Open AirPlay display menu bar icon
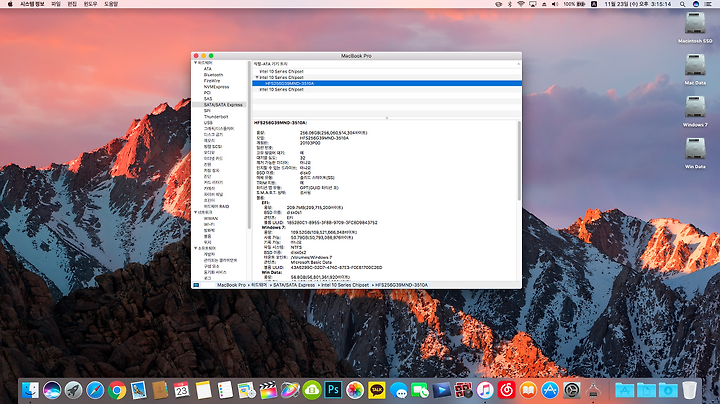The width and height of the screenshot is (720, 404). point(533,4)
